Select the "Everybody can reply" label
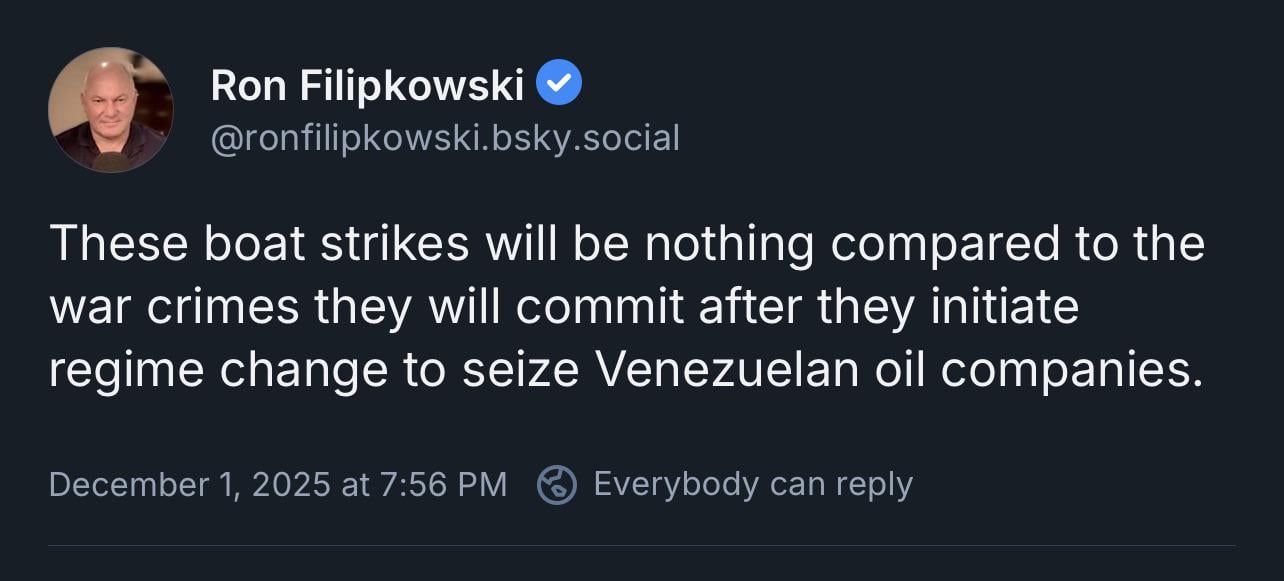This screenshot has height=581, width=1284. (x=753, y=485)
